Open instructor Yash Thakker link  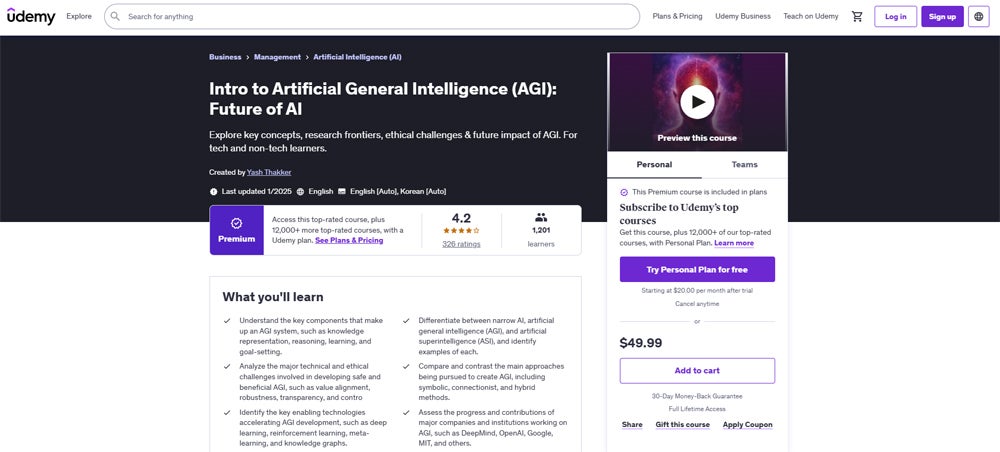click(x=269, y=172)
